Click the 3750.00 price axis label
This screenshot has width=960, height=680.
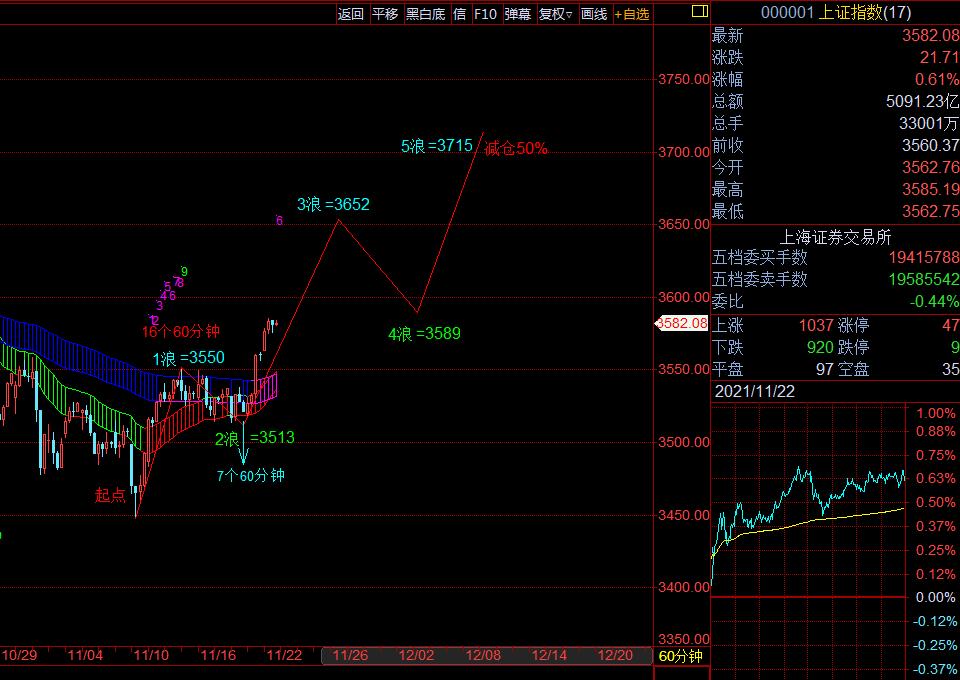tap(683, 80)
